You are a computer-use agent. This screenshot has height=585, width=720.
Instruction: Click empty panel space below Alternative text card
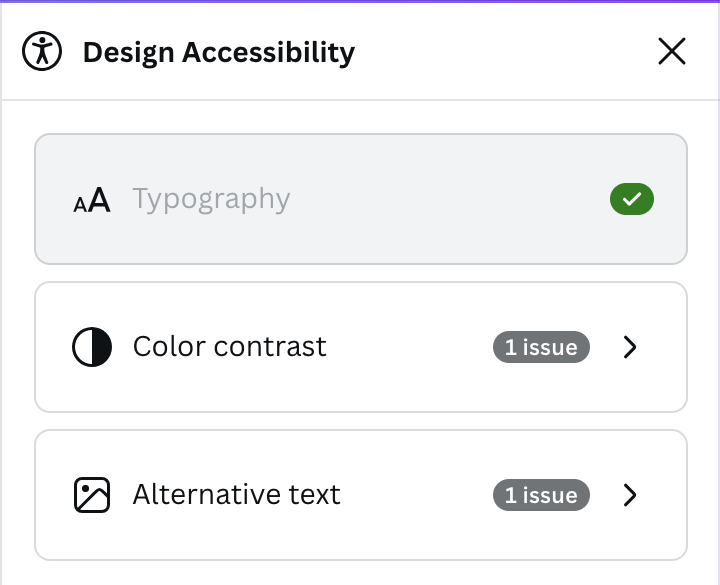[360, 573]
